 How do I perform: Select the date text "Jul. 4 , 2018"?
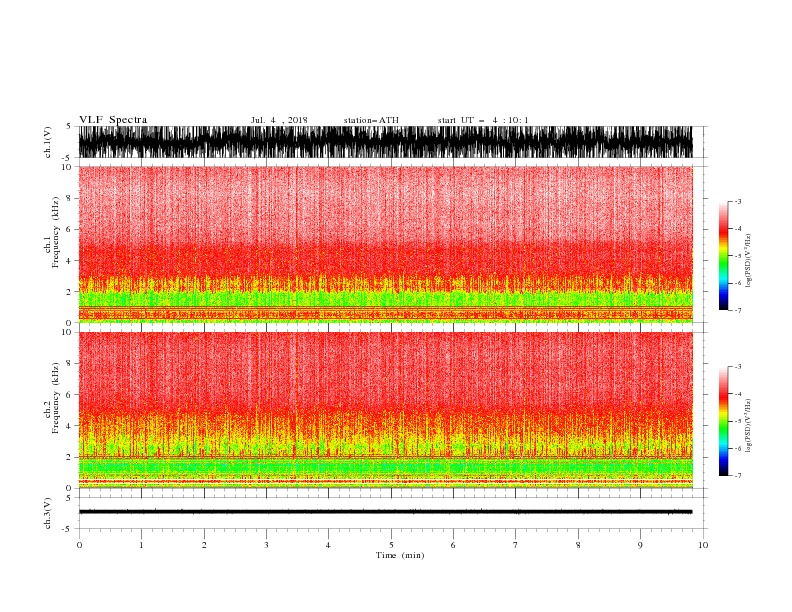[x=279, y=120]
